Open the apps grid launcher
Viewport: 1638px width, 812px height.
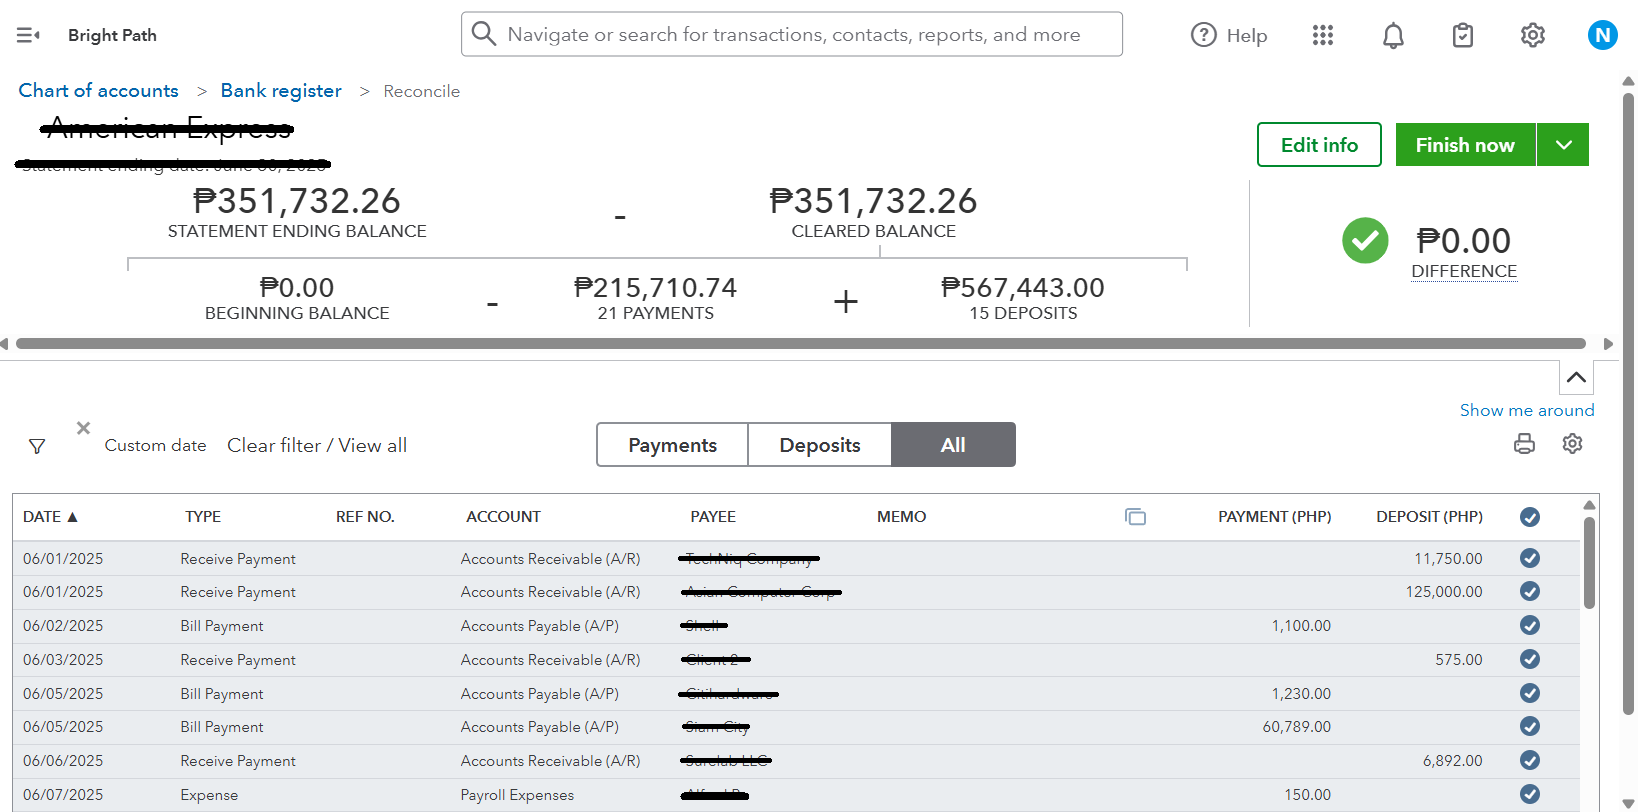1323,35
